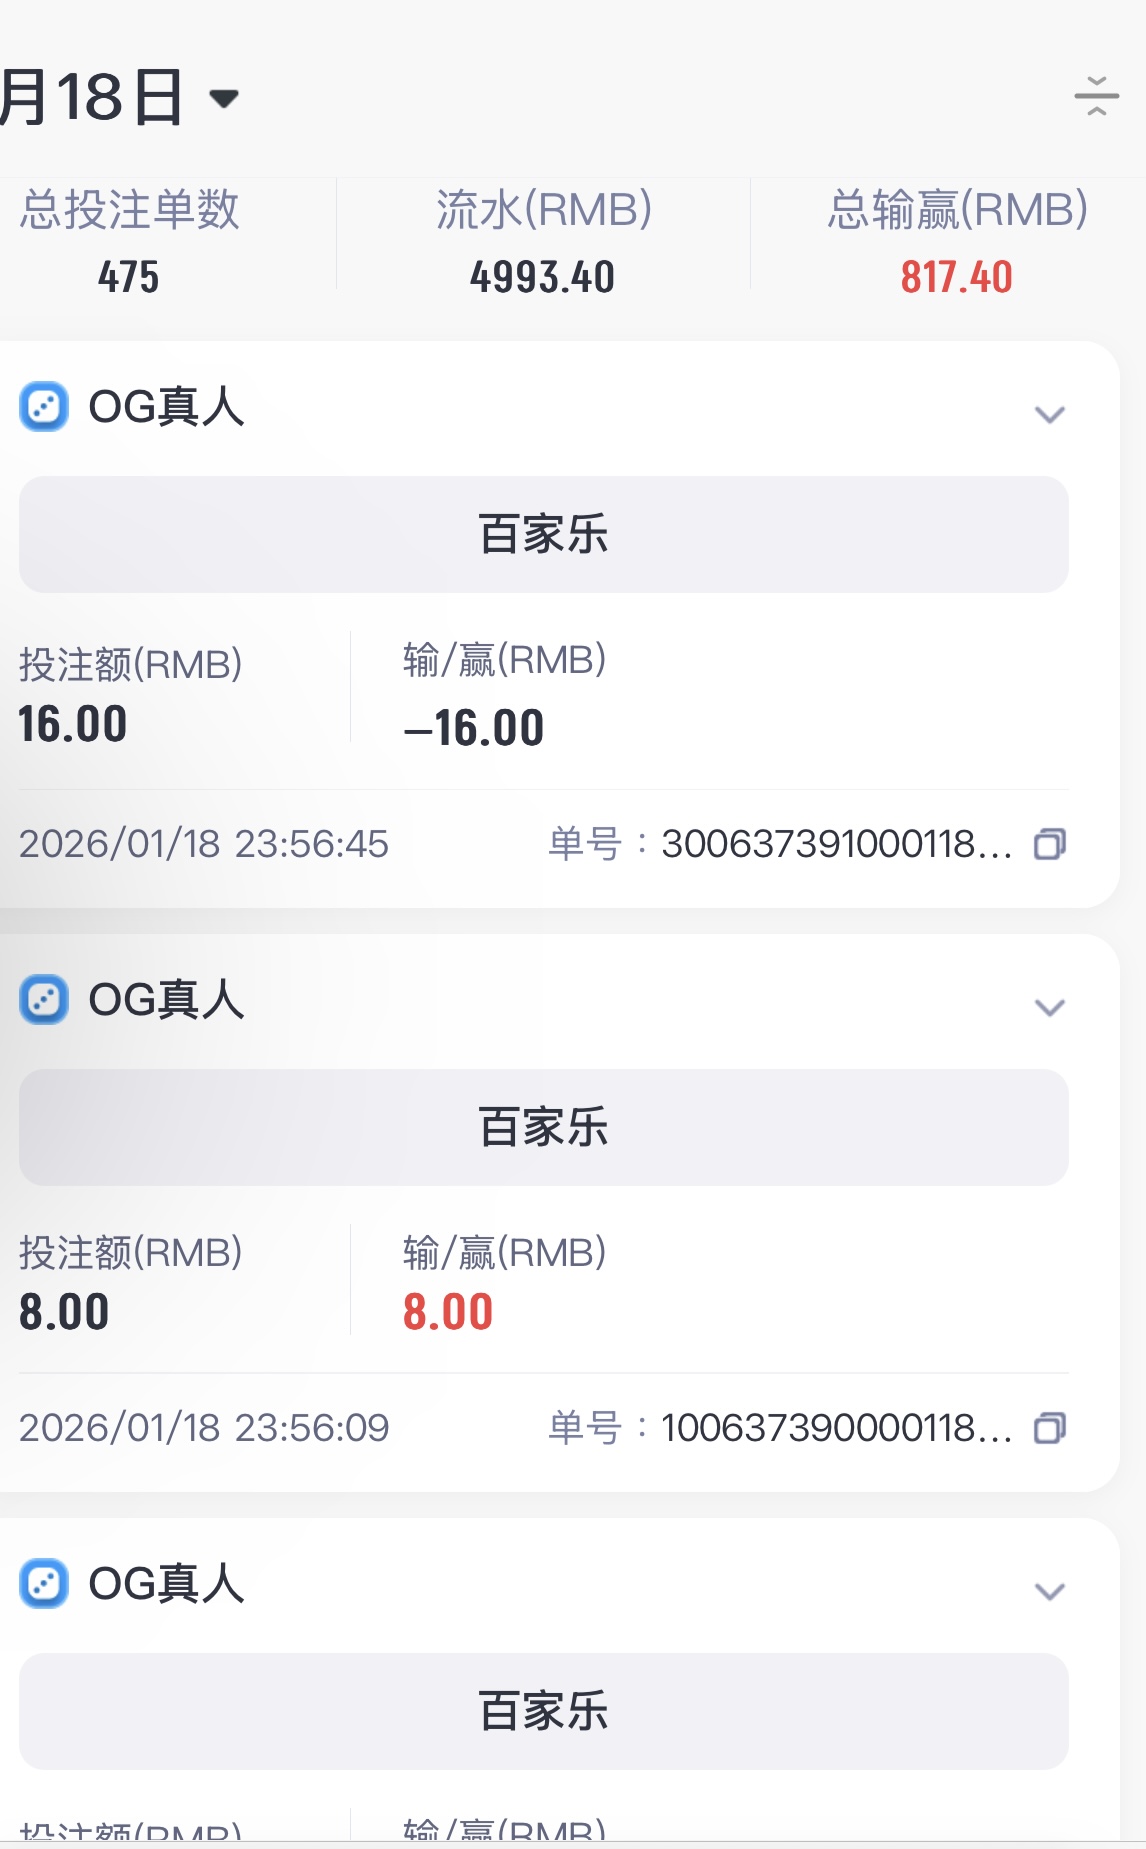Screen dimensions: 1146x1849
Task: Open the date dropdown arrow next to 18日
Action: tap(224, 98)
